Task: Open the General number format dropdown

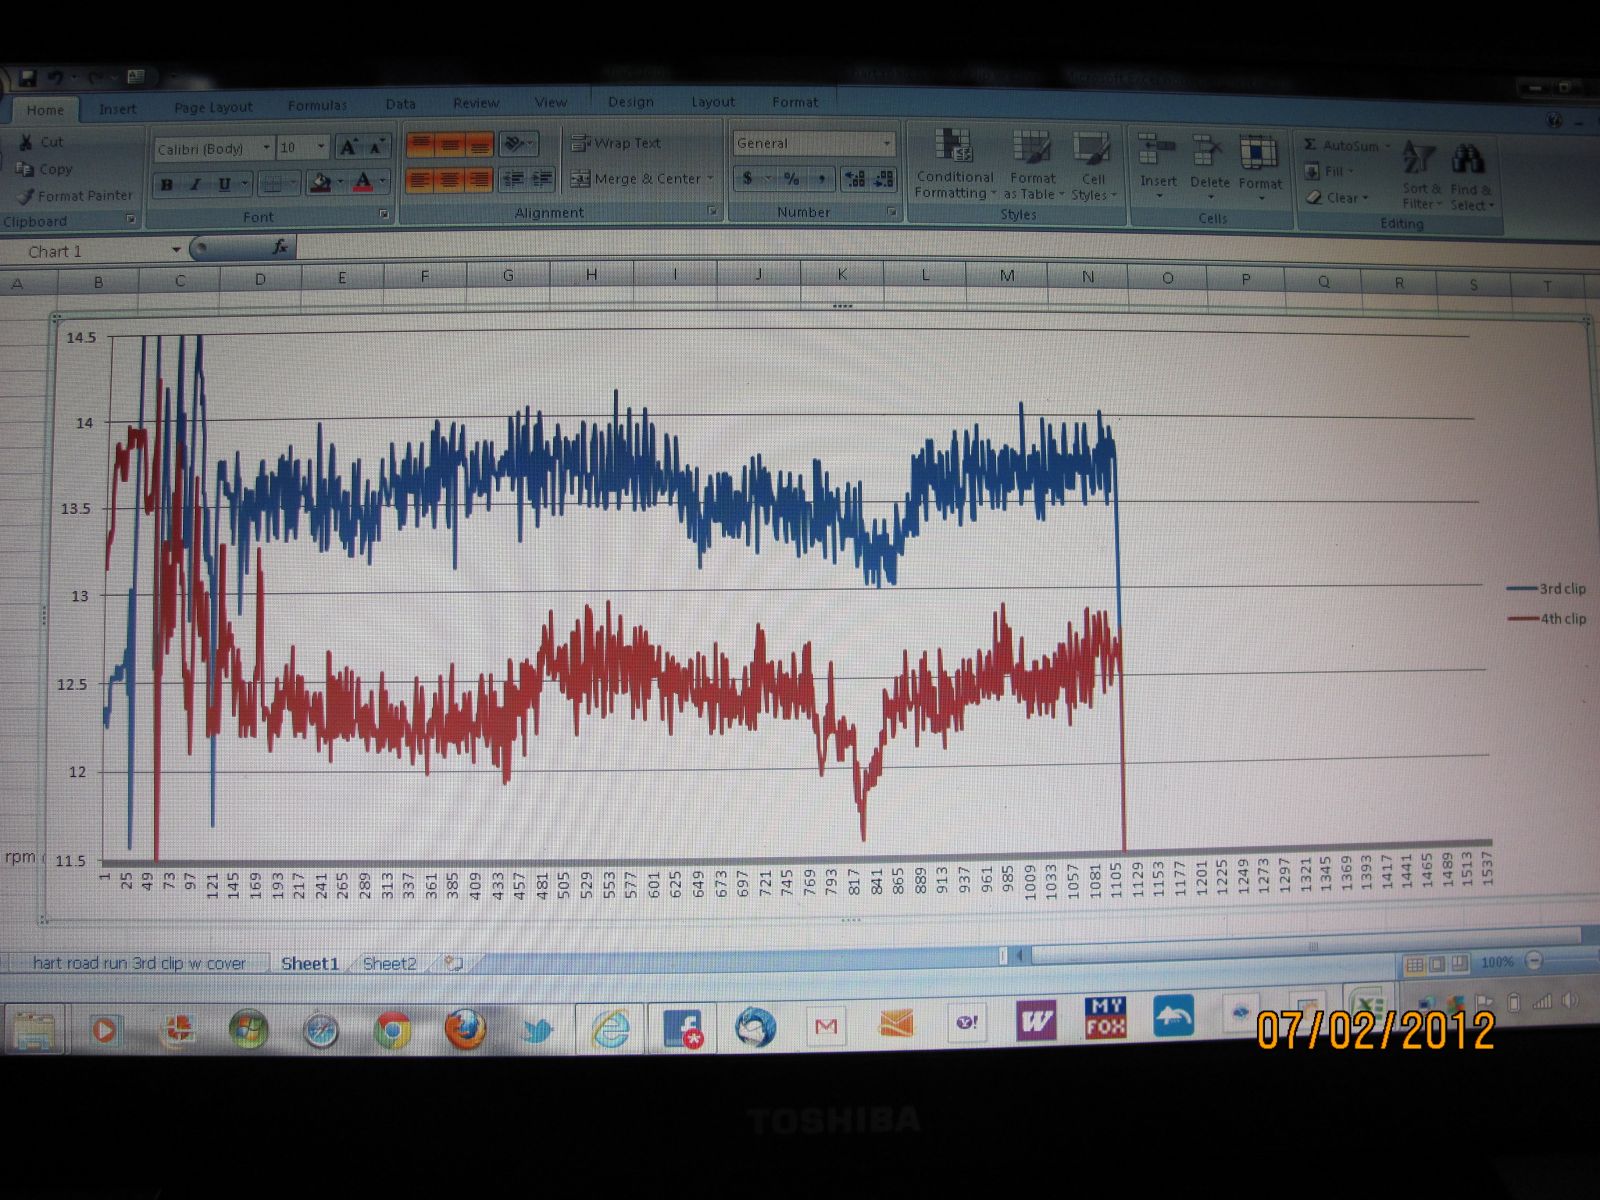Action: click(886, 144)
